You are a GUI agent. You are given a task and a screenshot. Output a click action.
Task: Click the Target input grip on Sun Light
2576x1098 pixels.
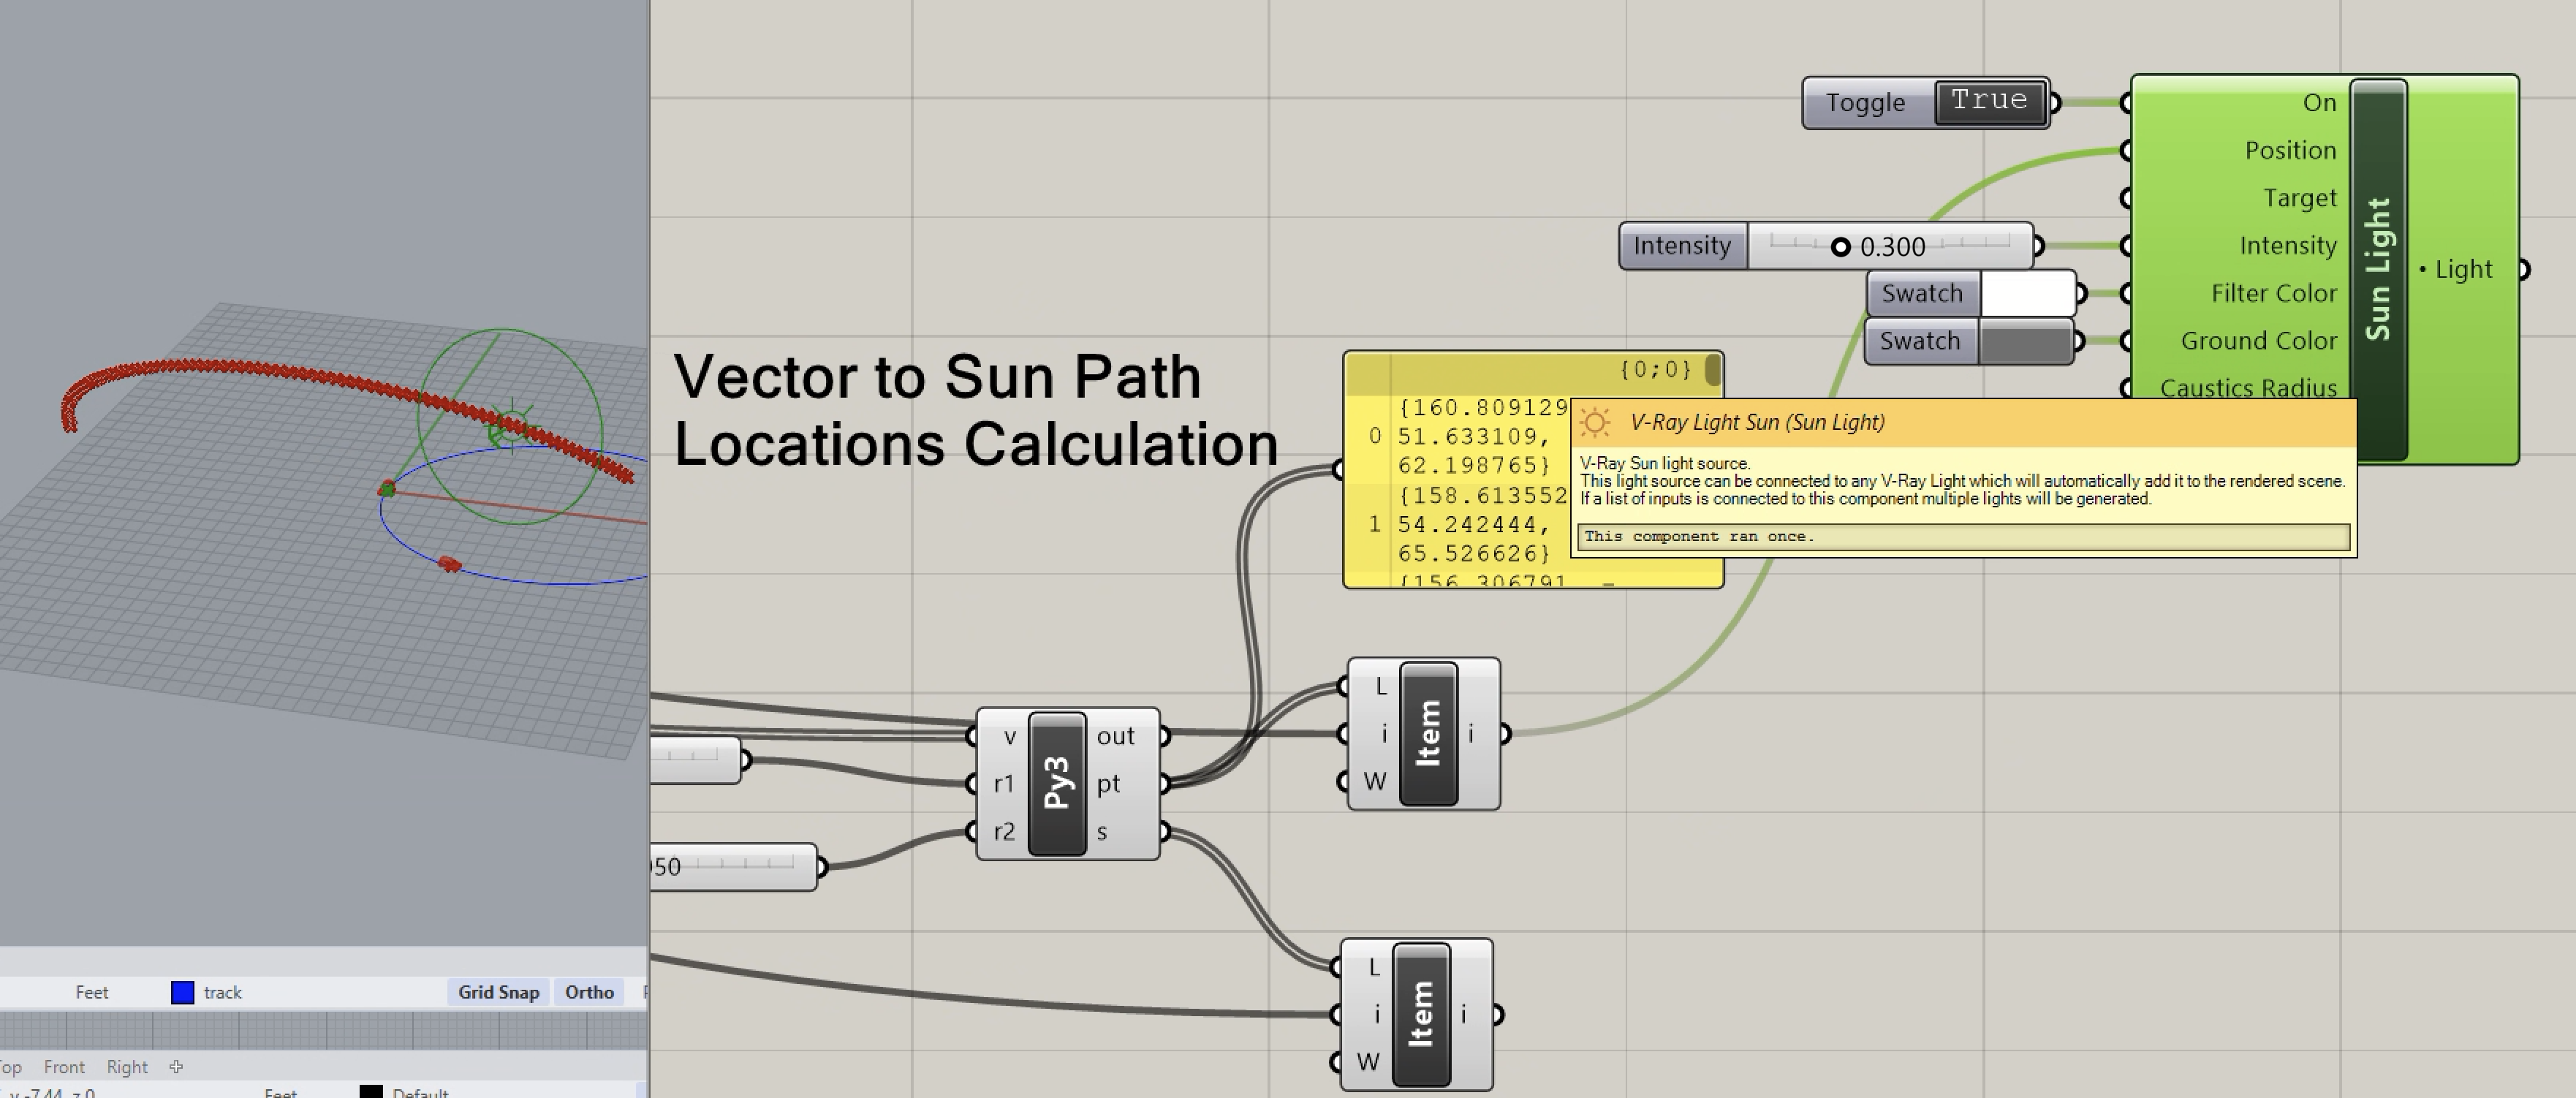2127,198
